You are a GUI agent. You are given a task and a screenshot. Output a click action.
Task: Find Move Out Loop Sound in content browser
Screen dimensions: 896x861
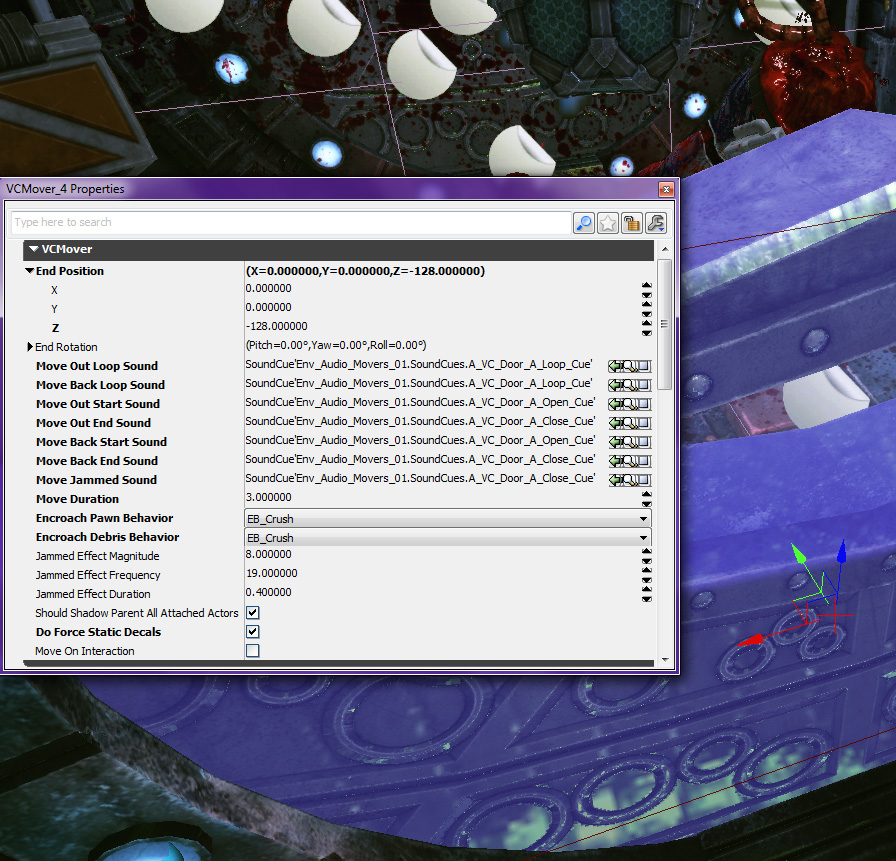(630, 366)
